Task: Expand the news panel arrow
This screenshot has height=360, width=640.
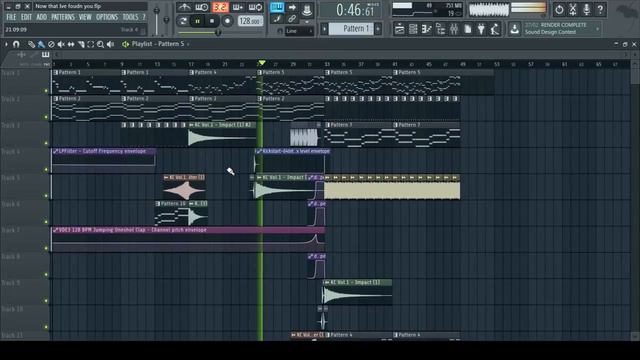Action: [598, 29]
